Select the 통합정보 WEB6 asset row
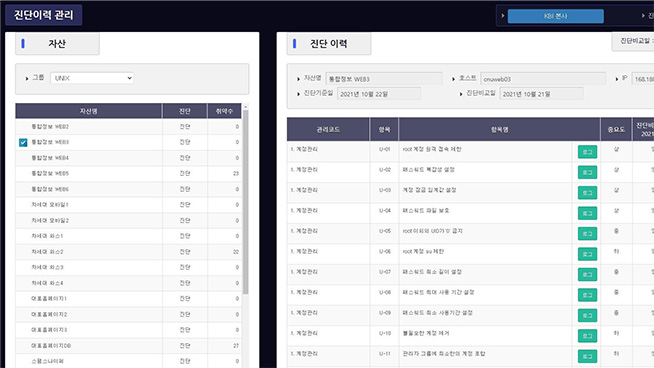Screen dimensions: 654x368 128,189
